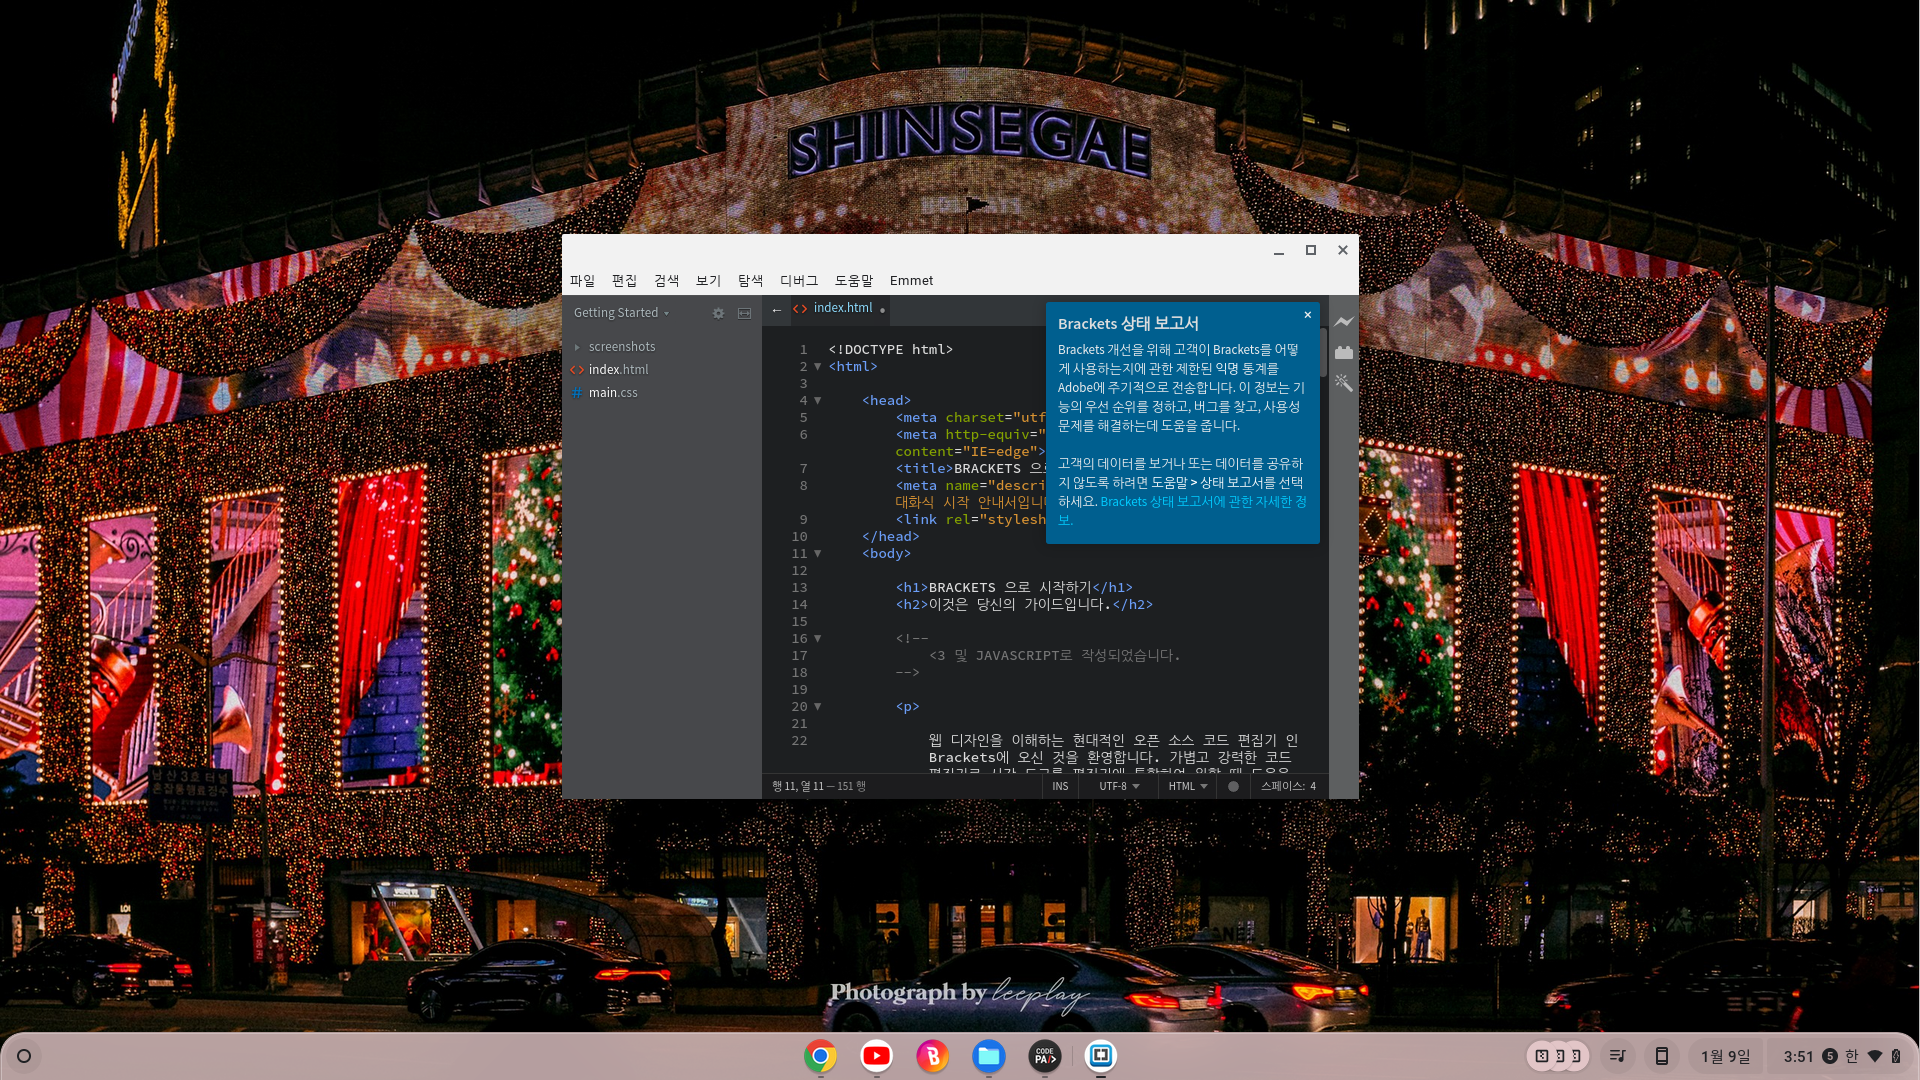This screenshot has width=1920, height=1080.
Task: Click the DOCTYPE html line in editor
Action: coord(890,350)
